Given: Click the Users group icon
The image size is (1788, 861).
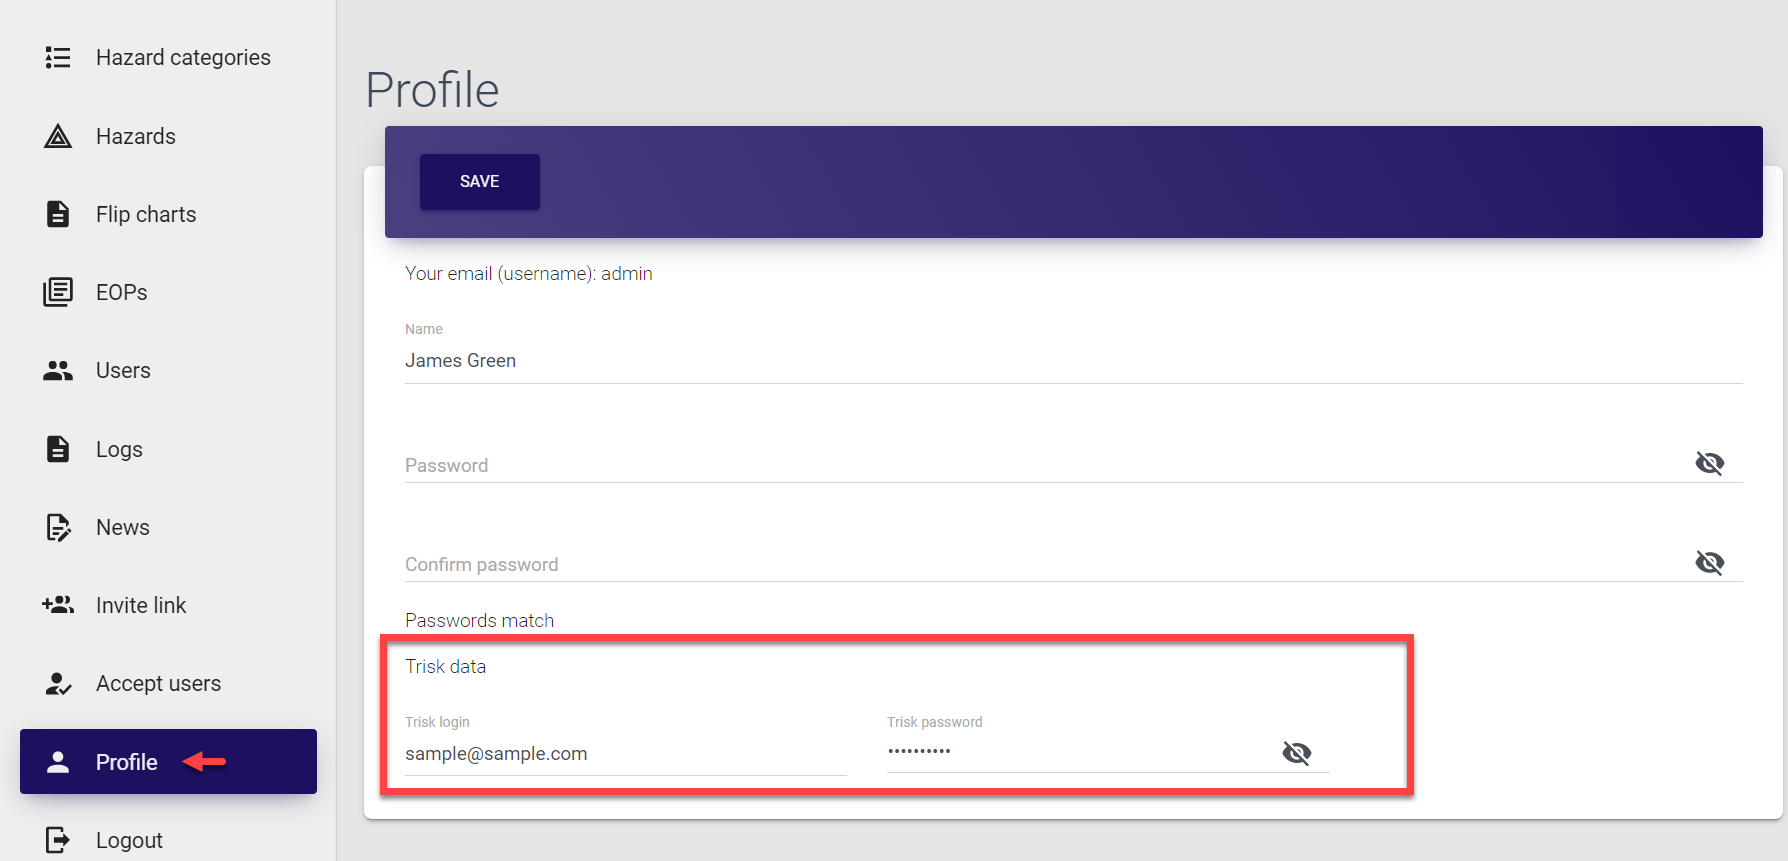Looking at the screenshot, I should point(58,371).
